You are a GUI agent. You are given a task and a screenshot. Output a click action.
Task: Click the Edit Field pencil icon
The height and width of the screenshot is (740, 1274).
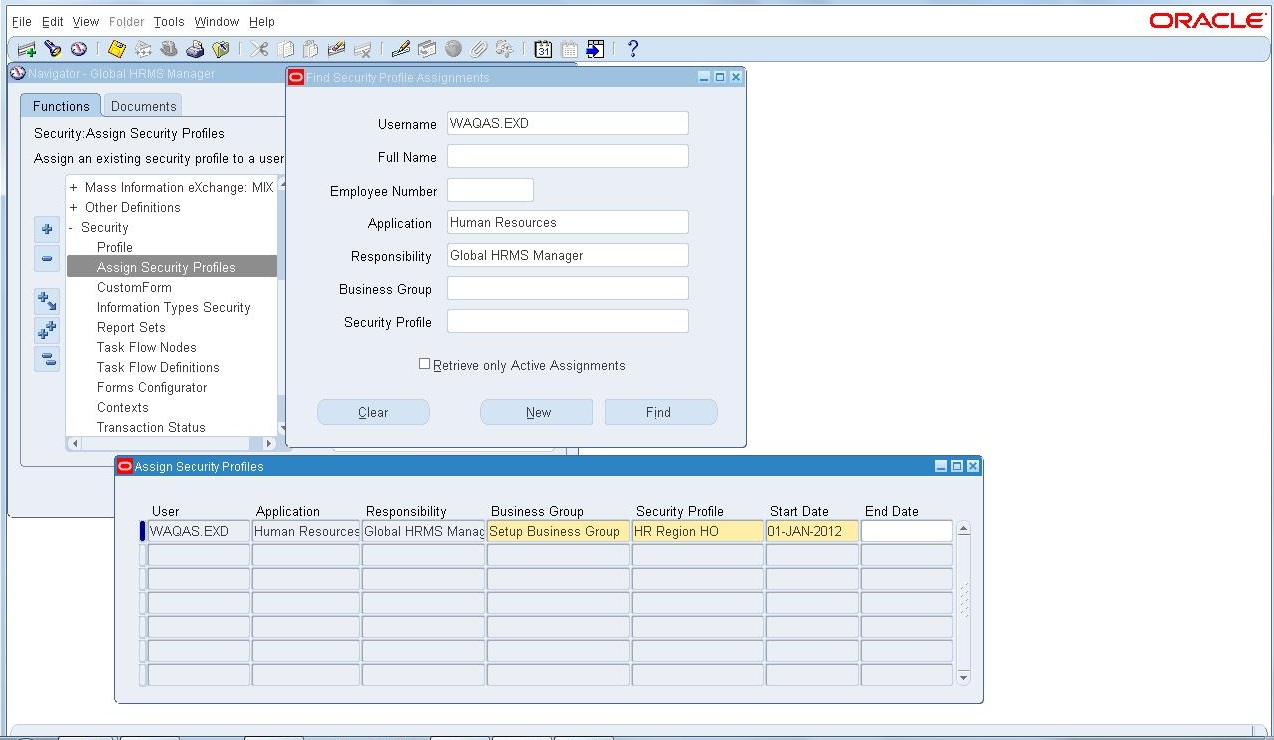point(400,49)
